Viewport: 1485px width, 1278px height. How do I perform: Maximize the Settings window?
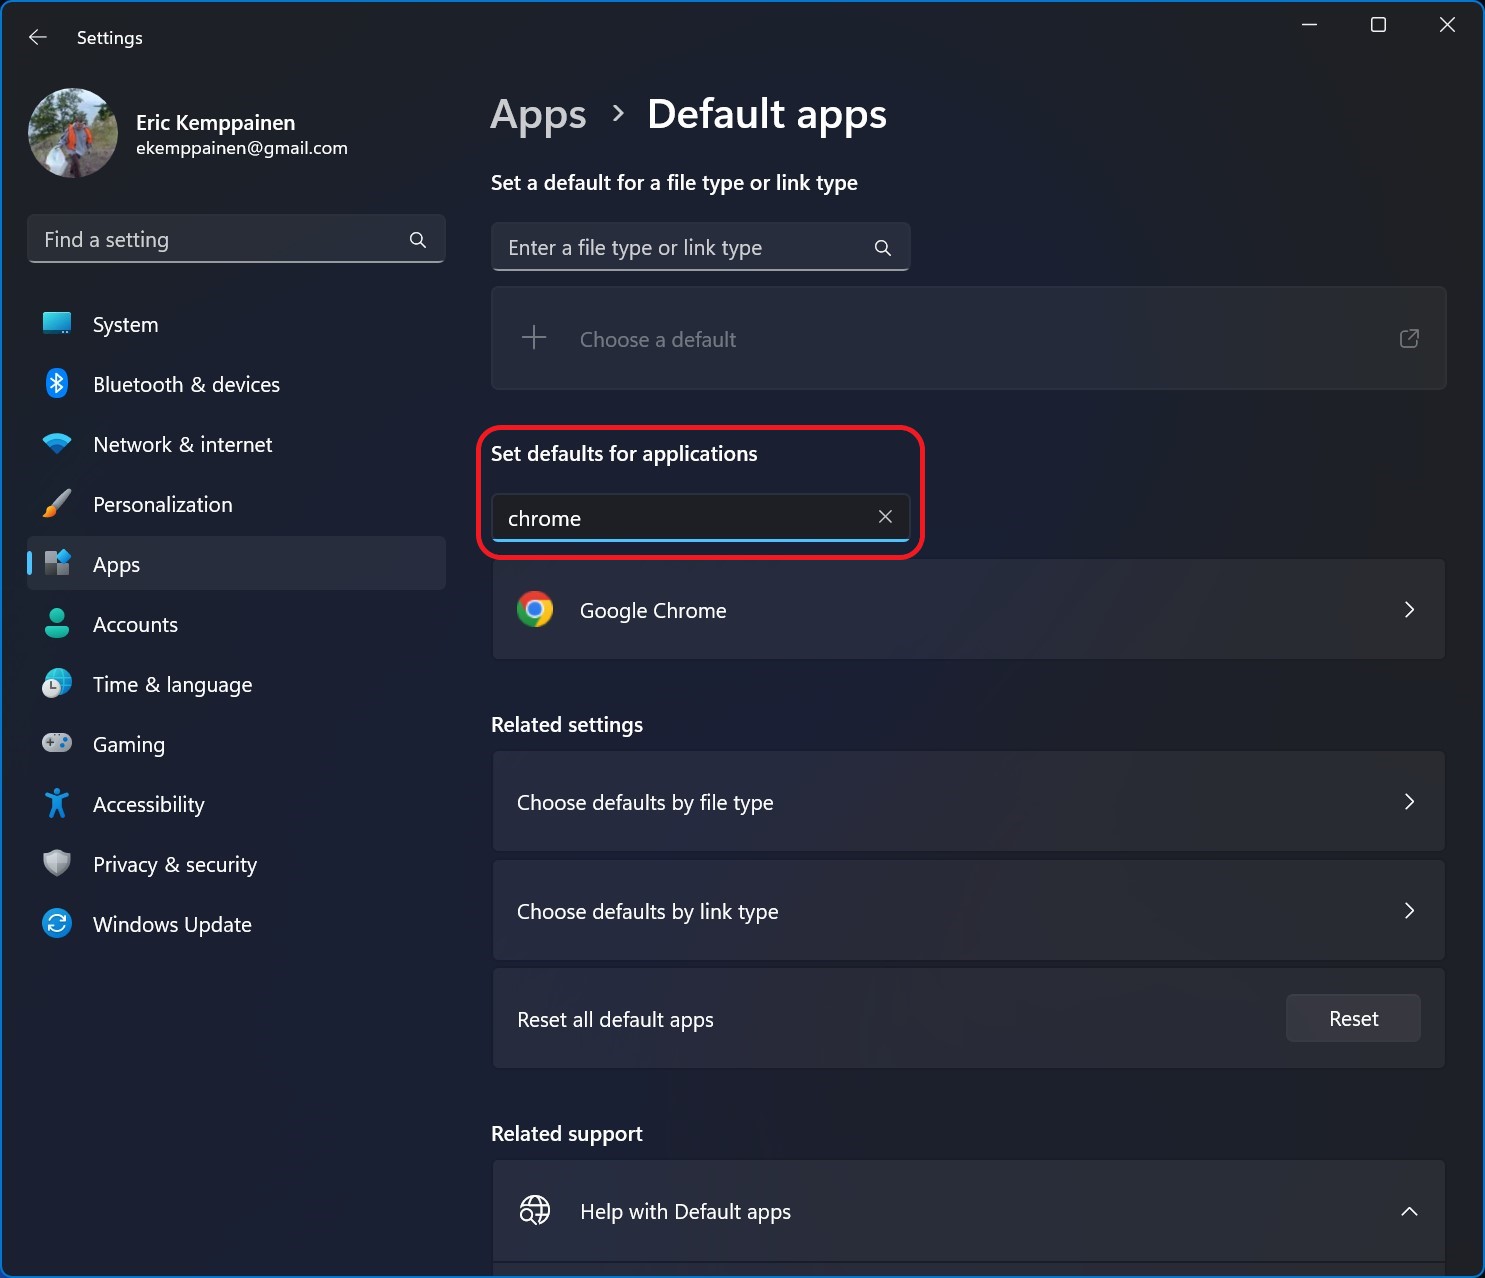1378,25
